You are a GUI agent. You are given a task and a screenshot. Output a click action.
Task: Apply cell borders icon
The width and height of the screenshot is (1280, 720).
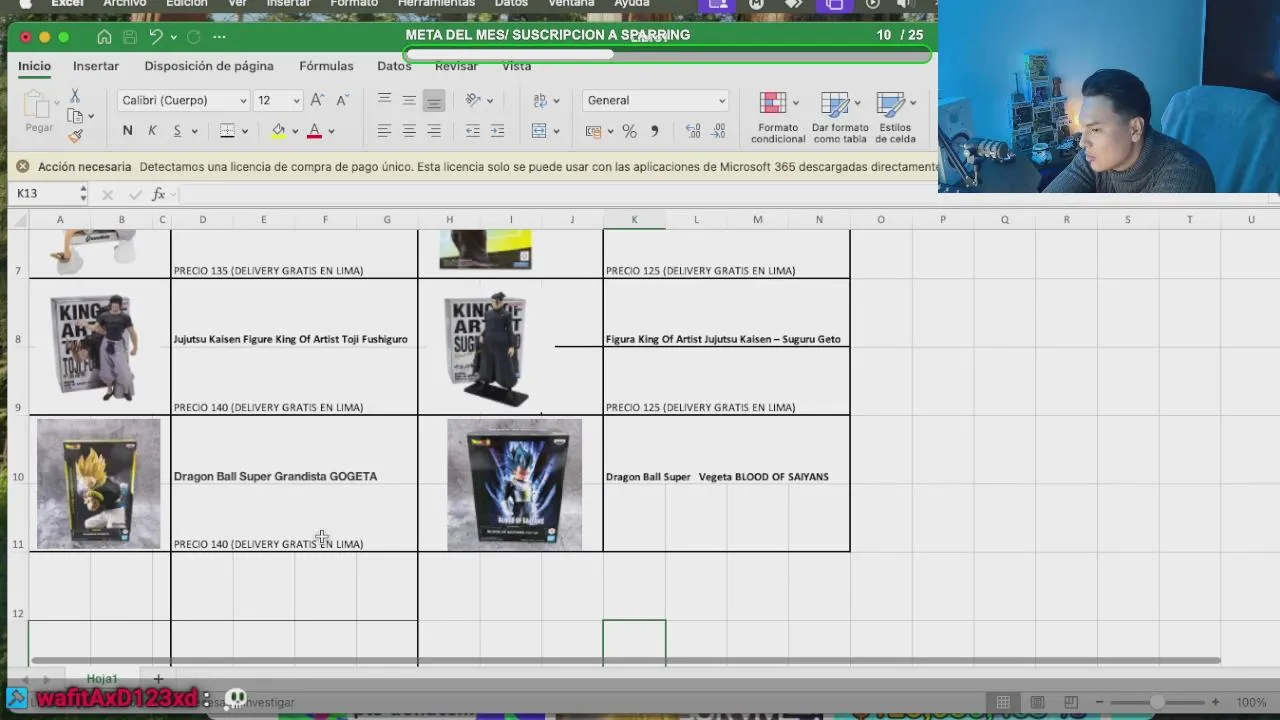click(x=227, y=131)
